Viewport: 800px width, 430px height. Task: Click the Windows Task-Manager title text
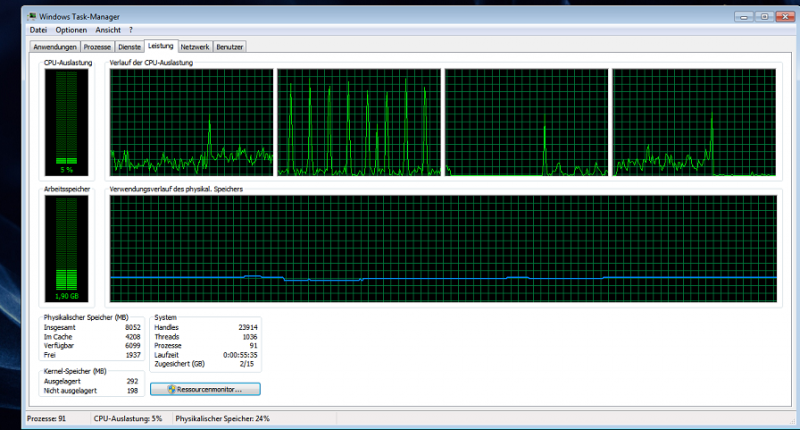[80, 16]
